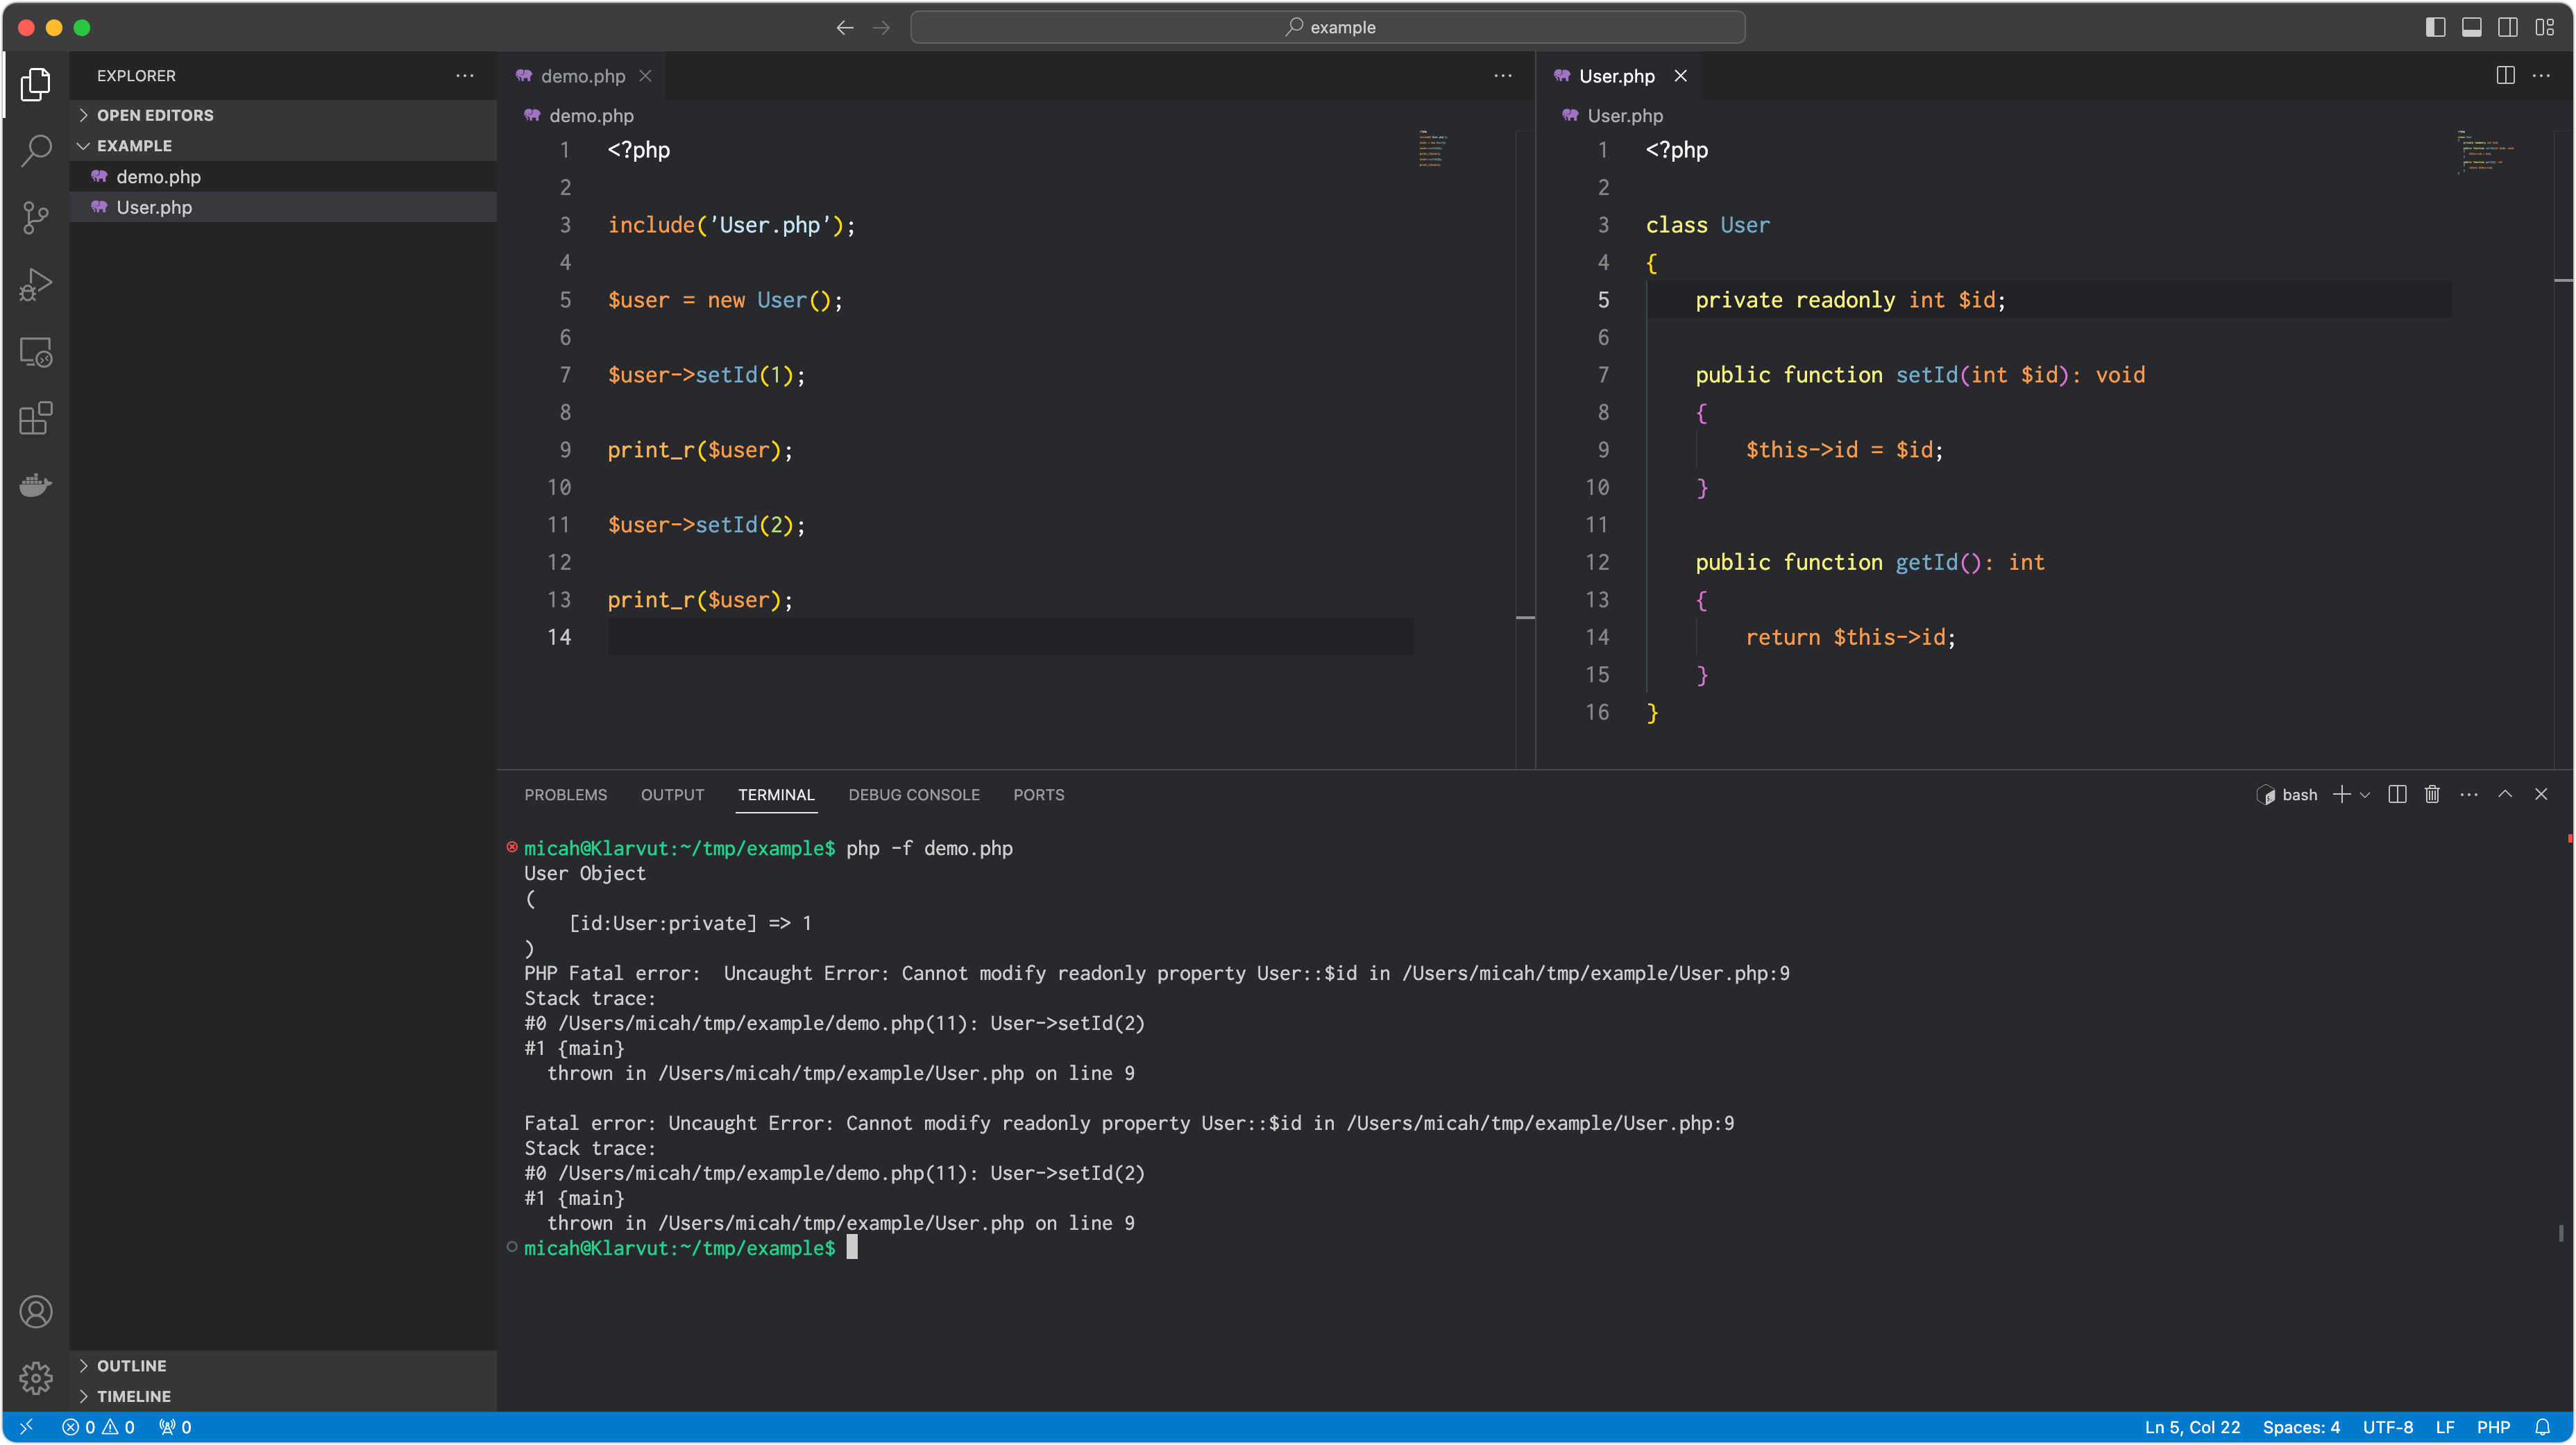The image size is (2576, 1445).
Task: Select the Source Control icon
Action: [36, 218]
